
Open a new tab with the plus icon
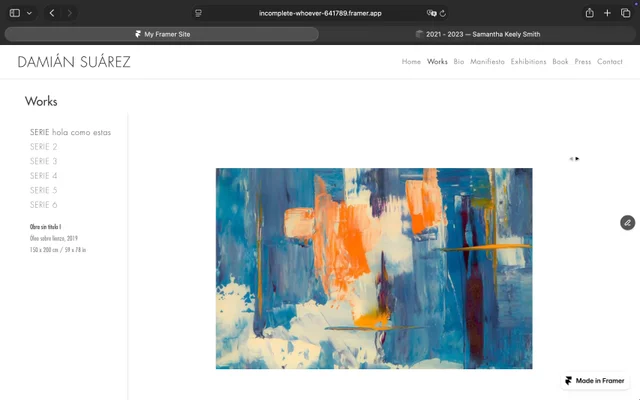coord(607,13)
